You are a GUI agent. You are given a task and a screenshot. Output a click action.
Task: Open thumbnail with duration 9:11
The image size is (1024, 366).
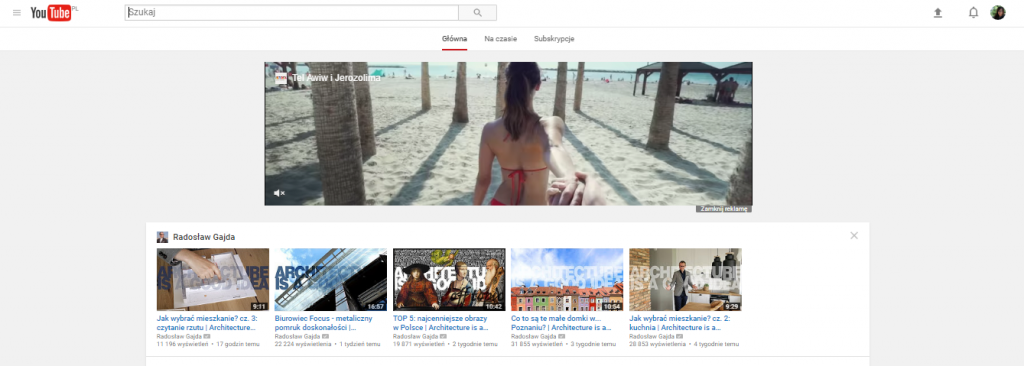[x=213, y=279]
